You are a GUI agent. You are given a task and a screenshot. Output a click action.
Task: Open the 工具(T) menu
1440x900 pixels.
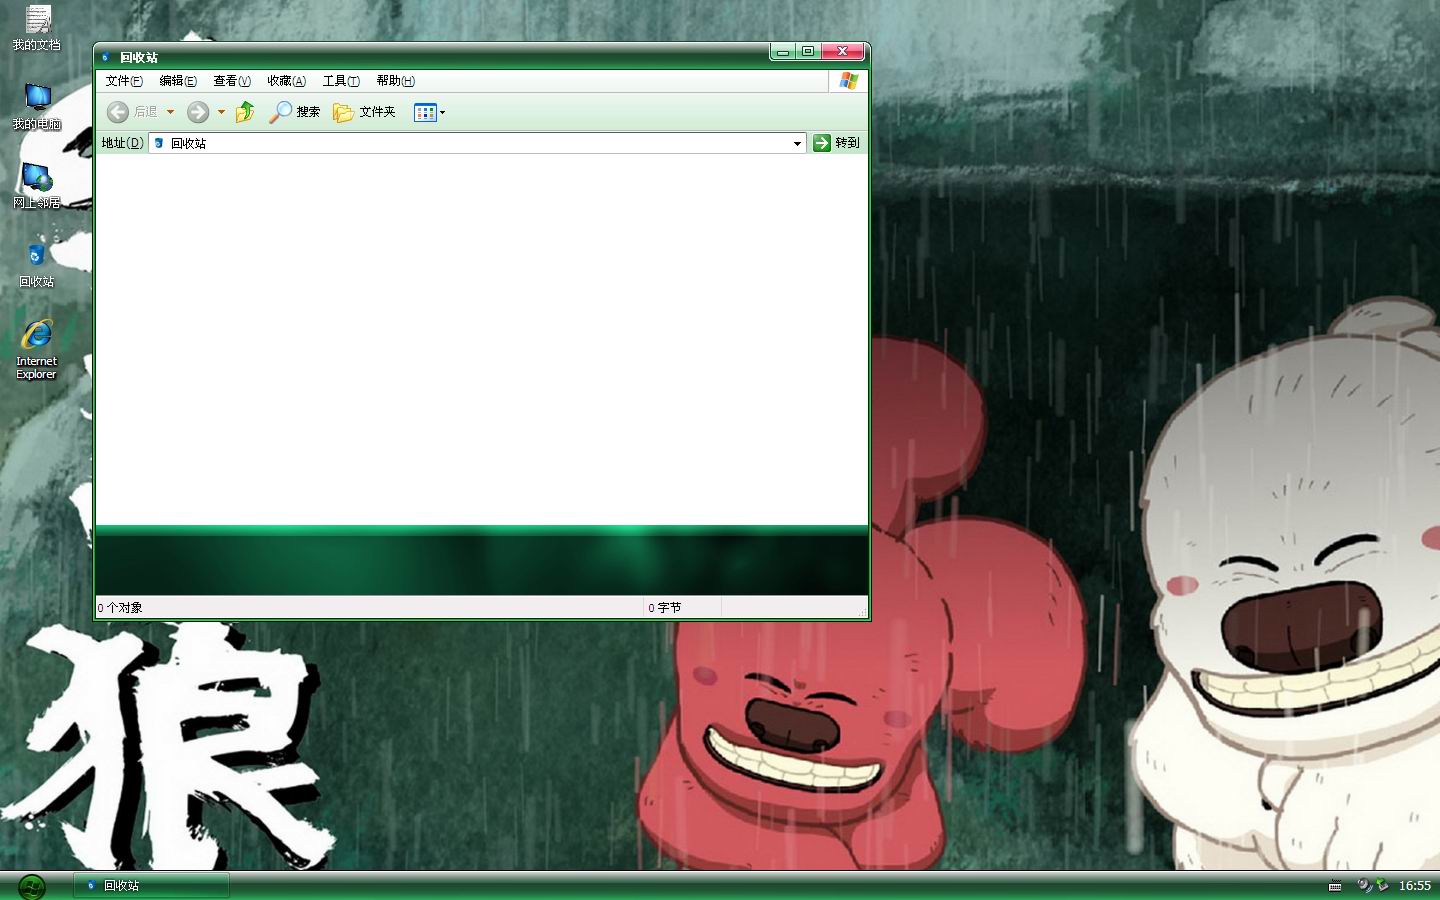341,81
